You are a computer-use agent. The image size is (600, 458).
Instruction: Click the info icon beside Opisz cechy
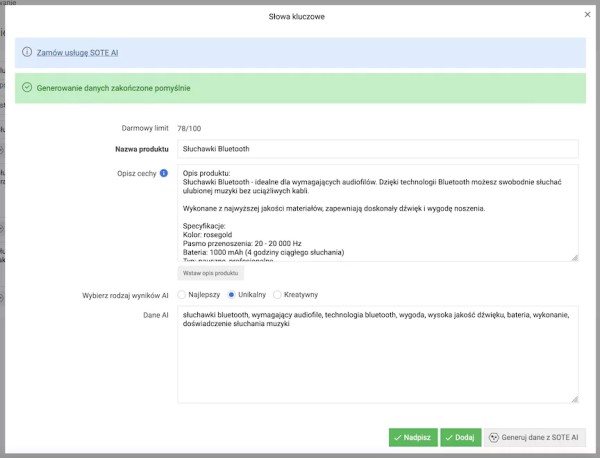[x=163, y=173]
